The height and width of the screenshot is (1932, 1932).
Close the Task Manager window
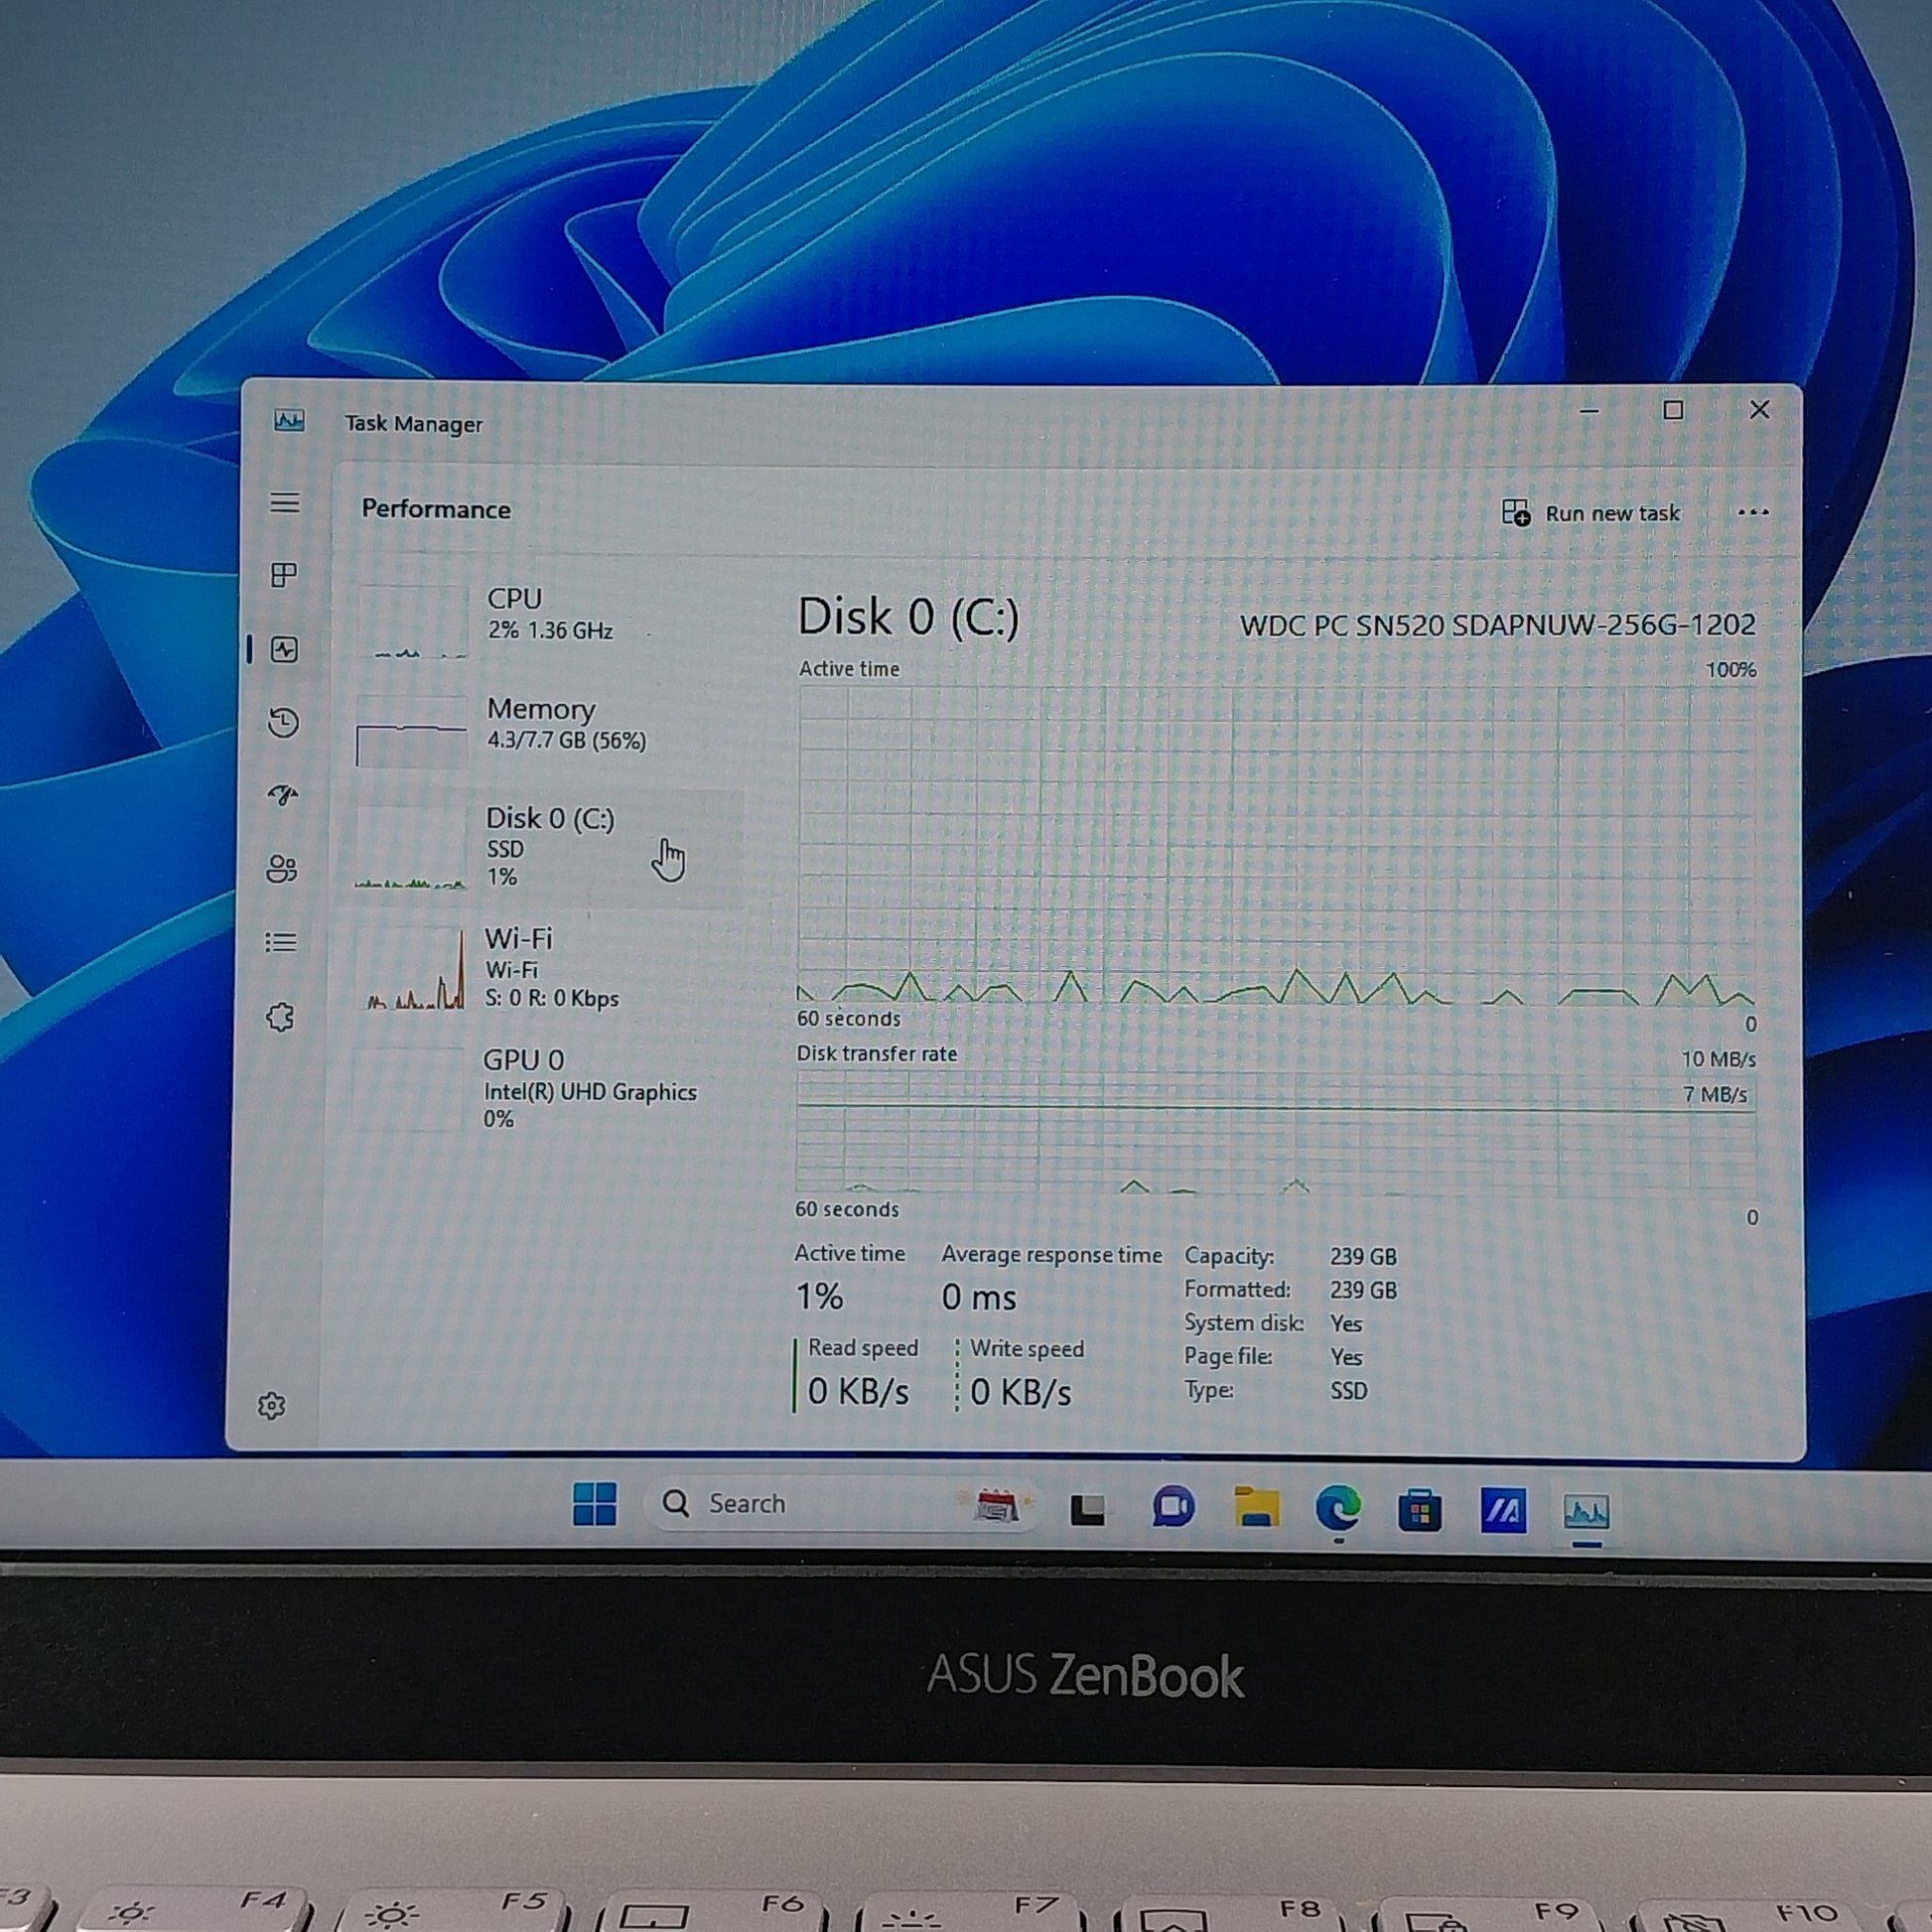click(x=1759, y=410)
